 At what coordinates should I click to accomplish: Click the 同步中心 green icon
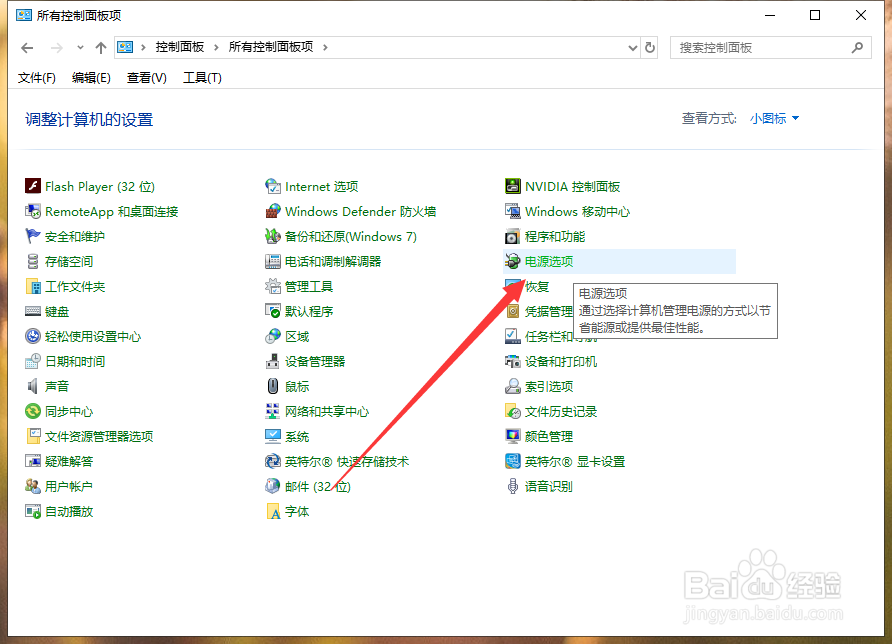(x=33, y=411)
